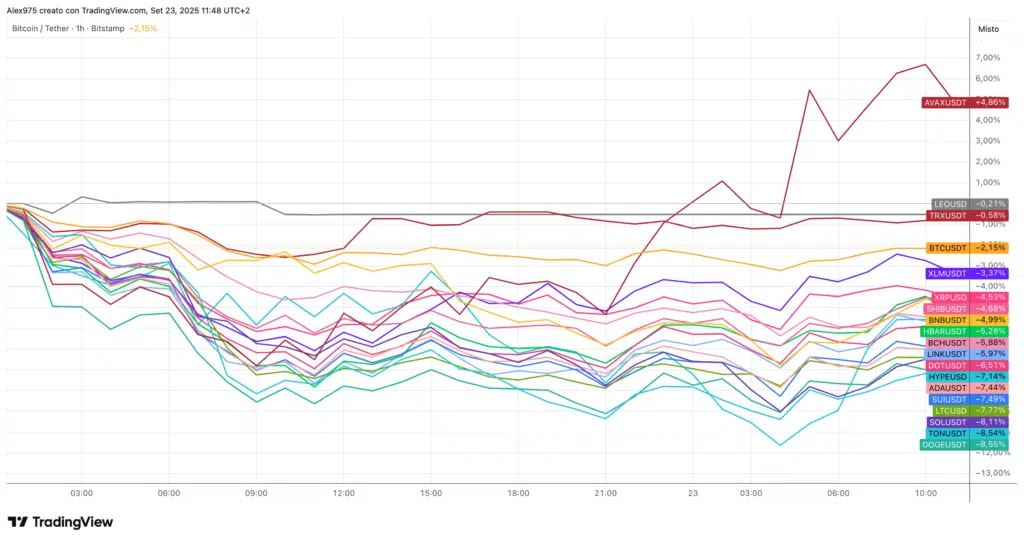Click the TradingView logo icon
The image size is (1024, 542).
17,522
